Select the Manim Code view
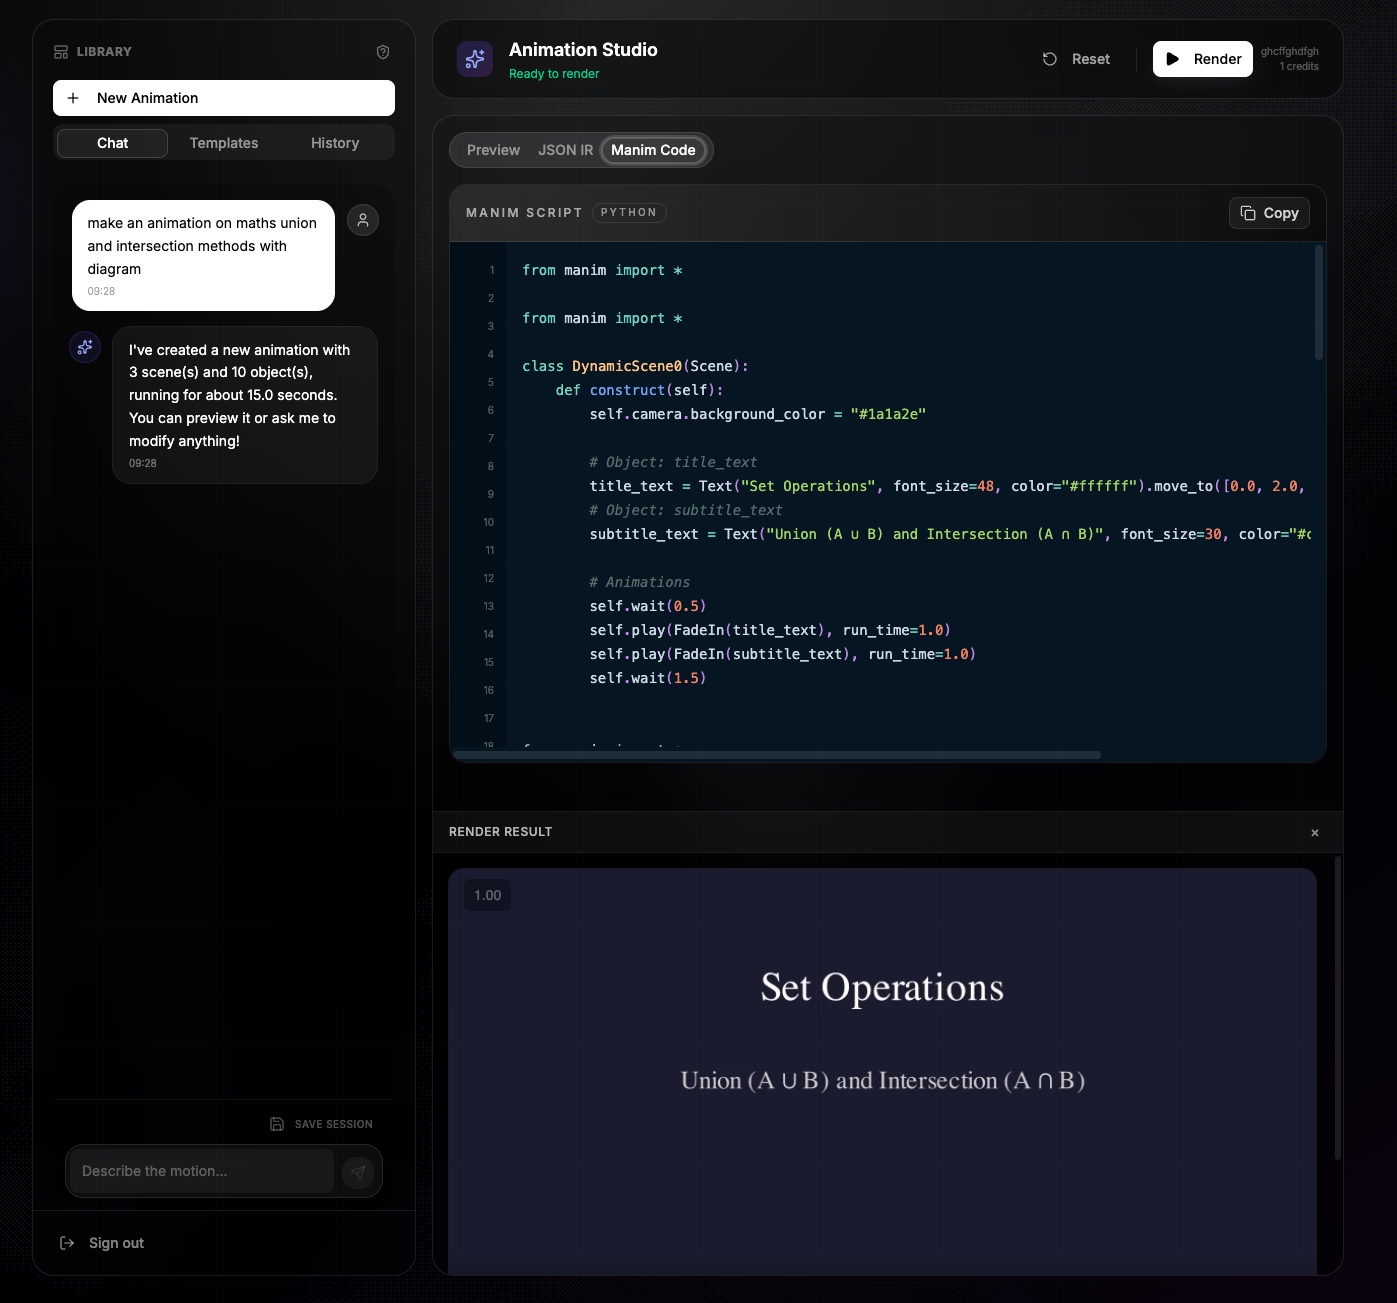The image size is (1397, 1303). pyautogui.click(x=653, y=150)
